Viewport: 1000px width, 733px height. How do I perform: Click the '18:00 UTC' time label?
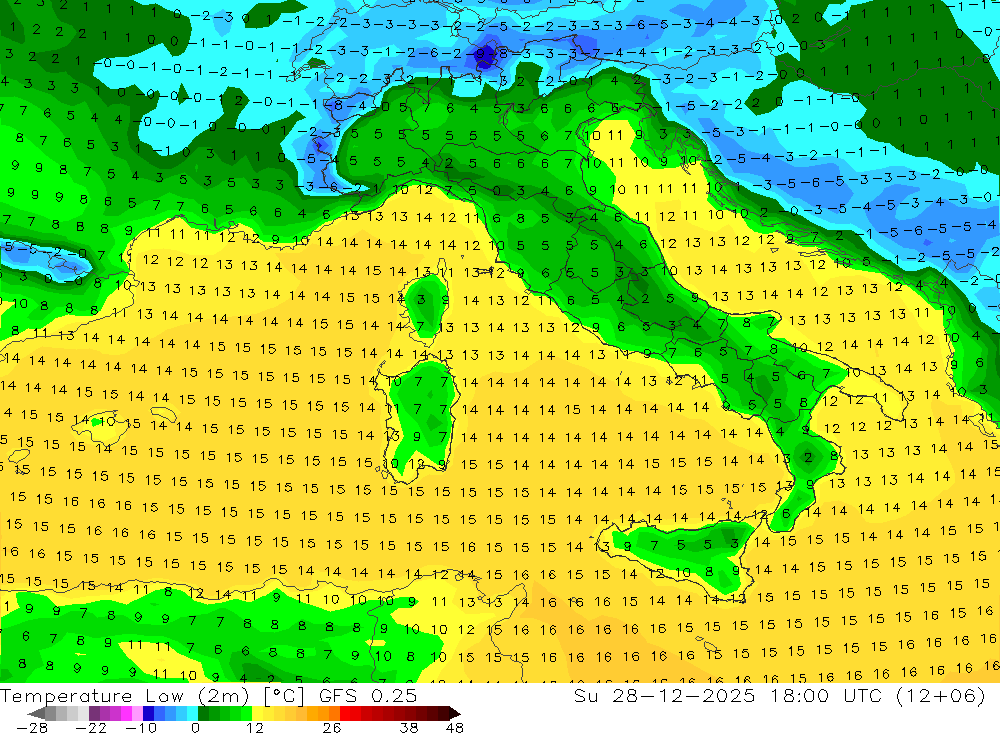click(828, 695)
